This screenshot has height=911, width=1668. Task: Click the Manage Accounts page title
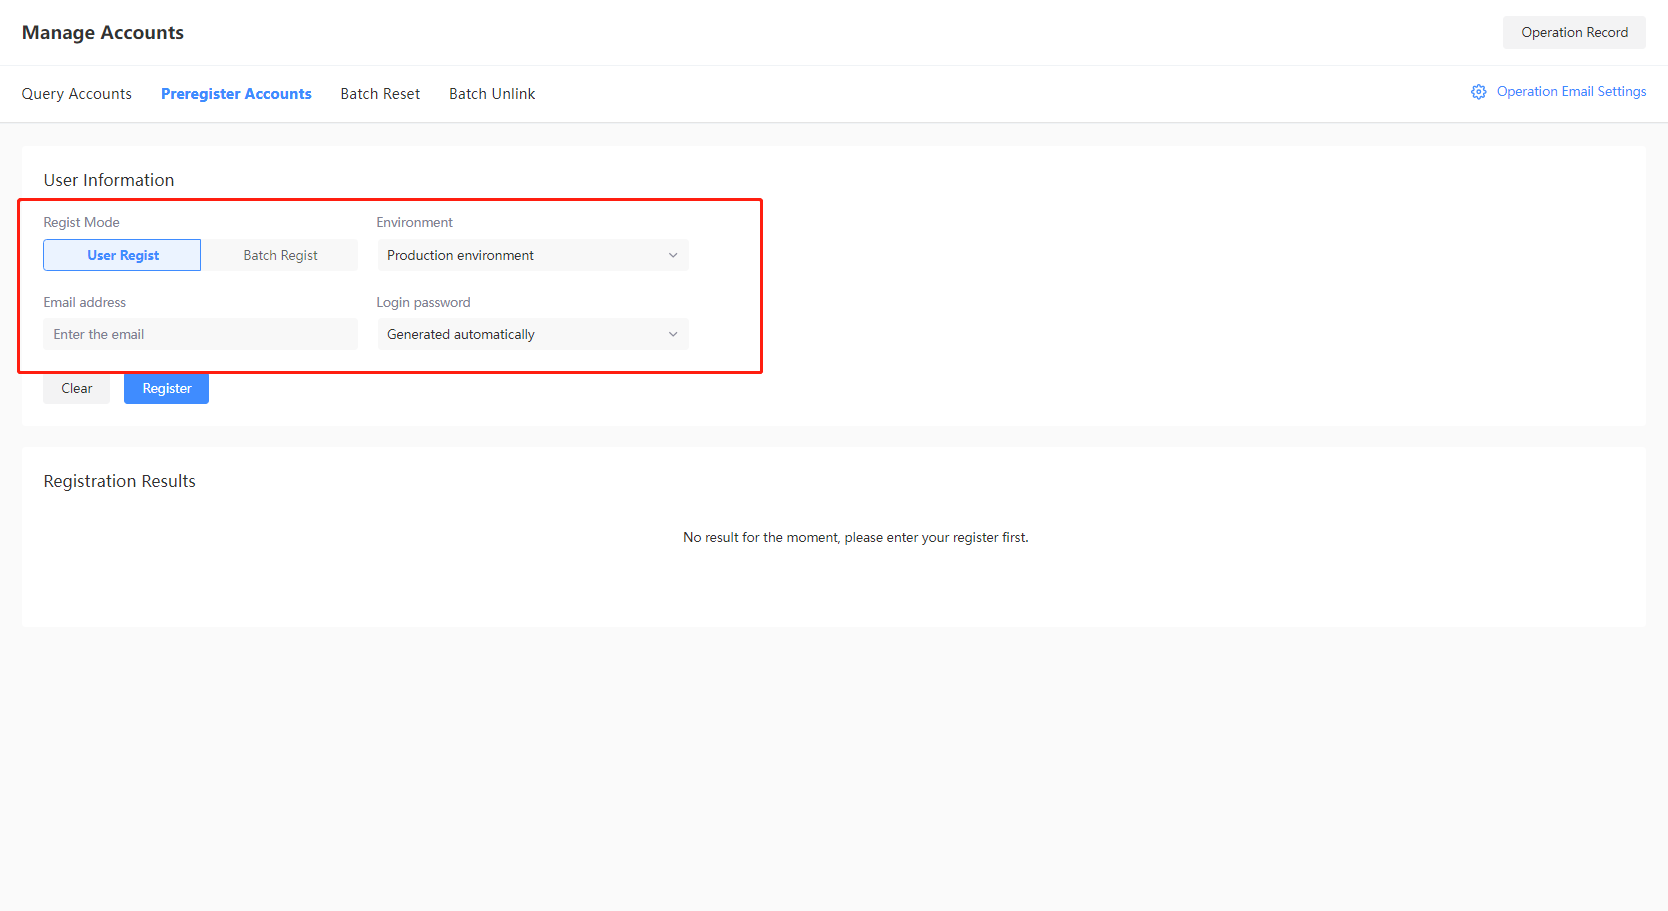tap(103, 33)
